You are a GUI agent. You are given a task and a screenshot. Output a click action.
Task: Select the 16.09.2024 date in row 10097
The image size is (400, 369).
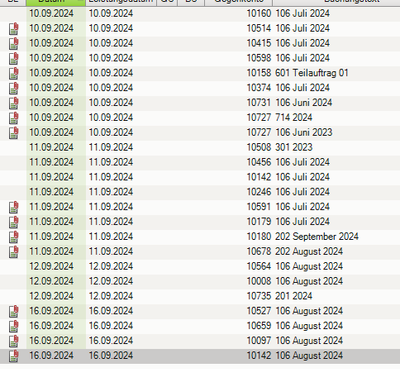click(51, 341)
